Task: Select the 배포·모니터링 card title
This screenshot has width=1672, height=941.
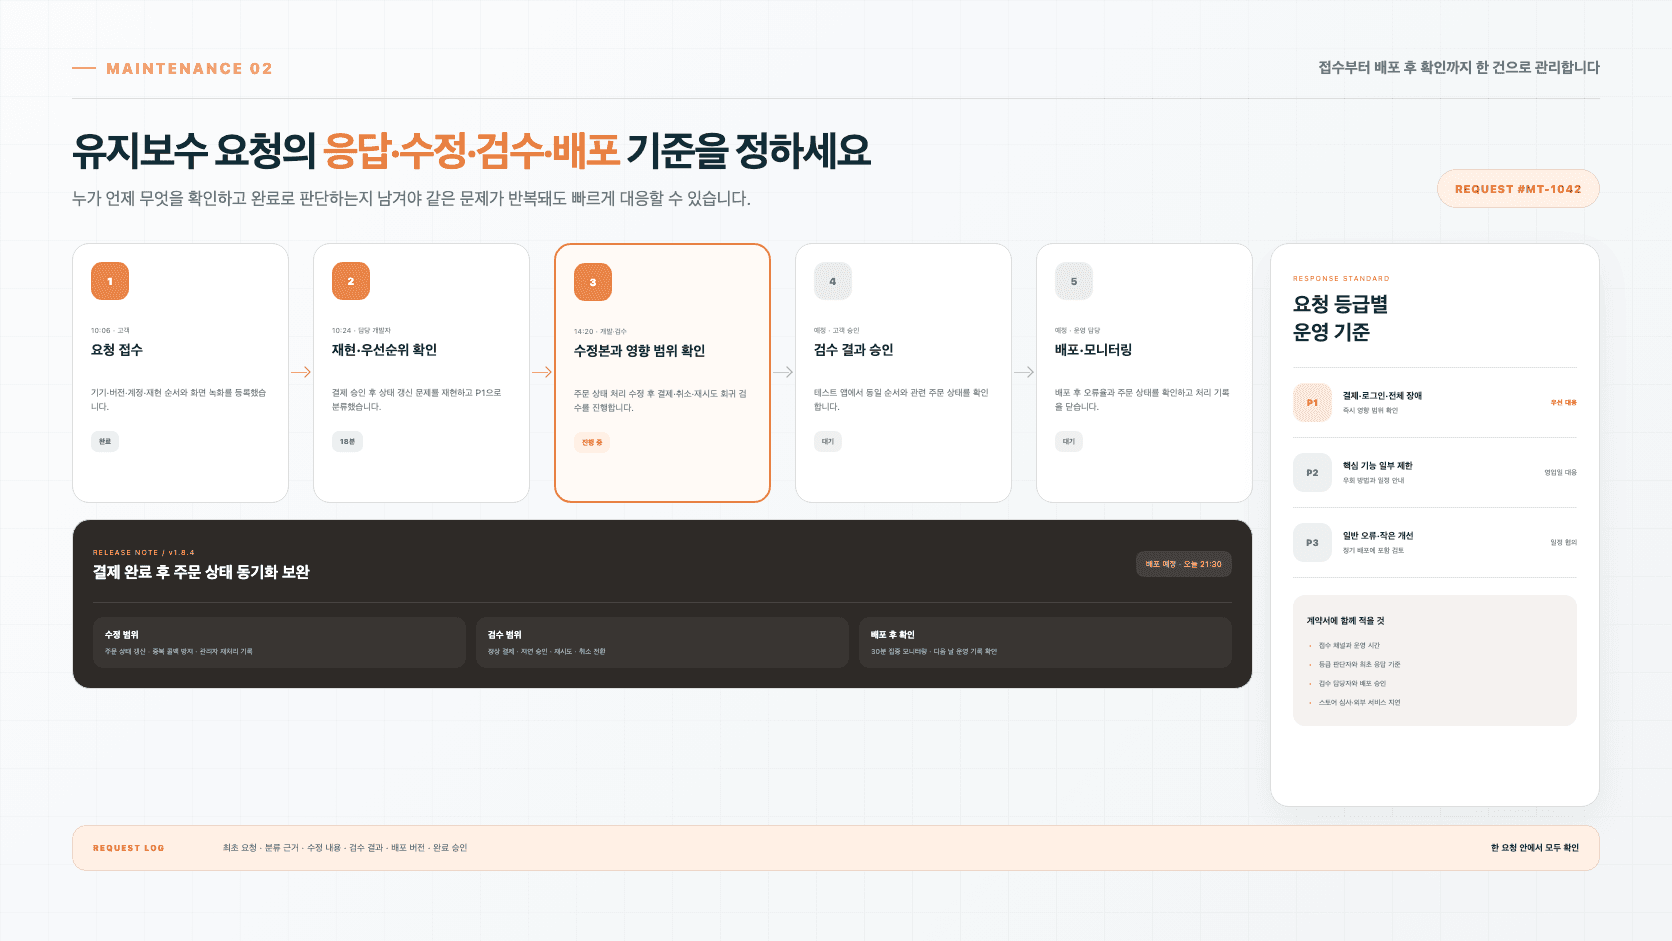Action: [x=1093, y=350]
